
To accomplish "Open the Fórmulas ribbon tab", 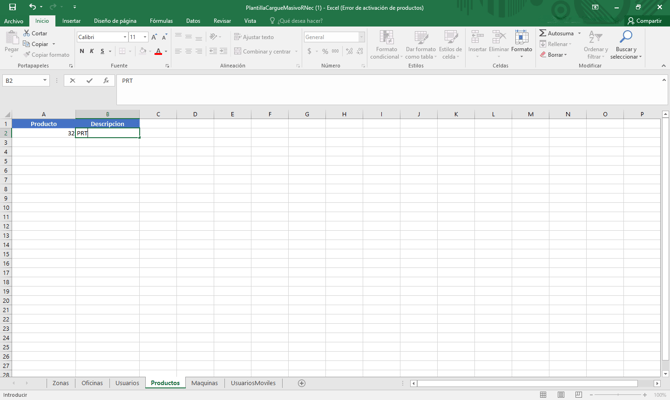I will [161, 20].
